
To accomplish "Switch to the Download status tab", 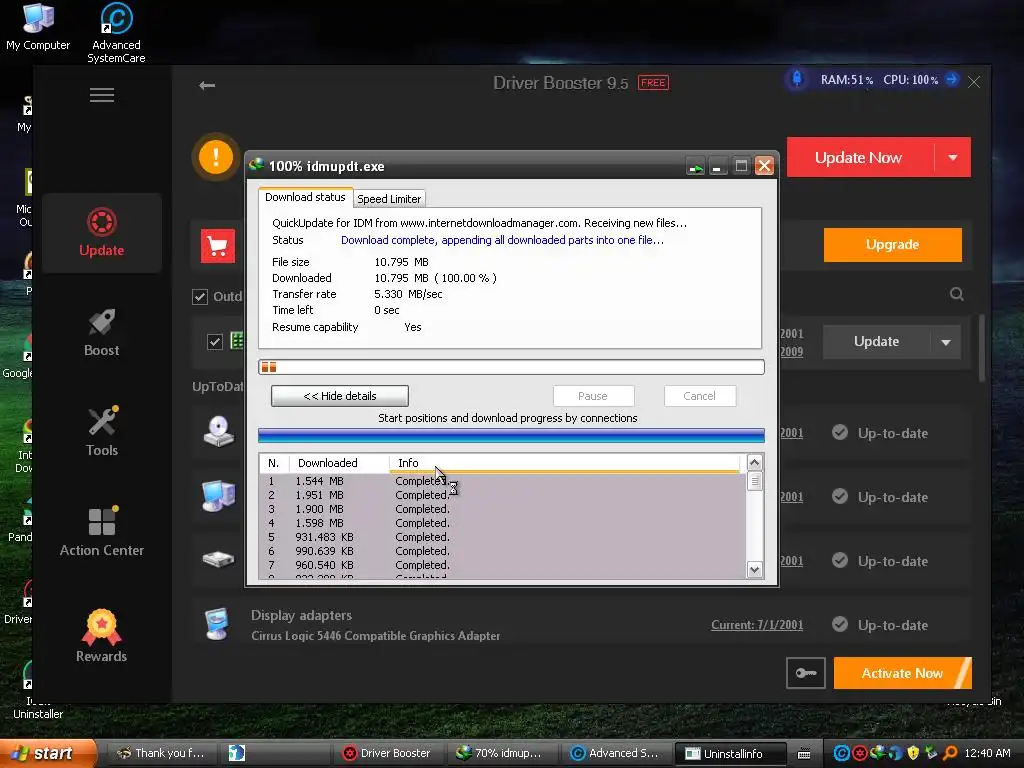I will (305, 197).
